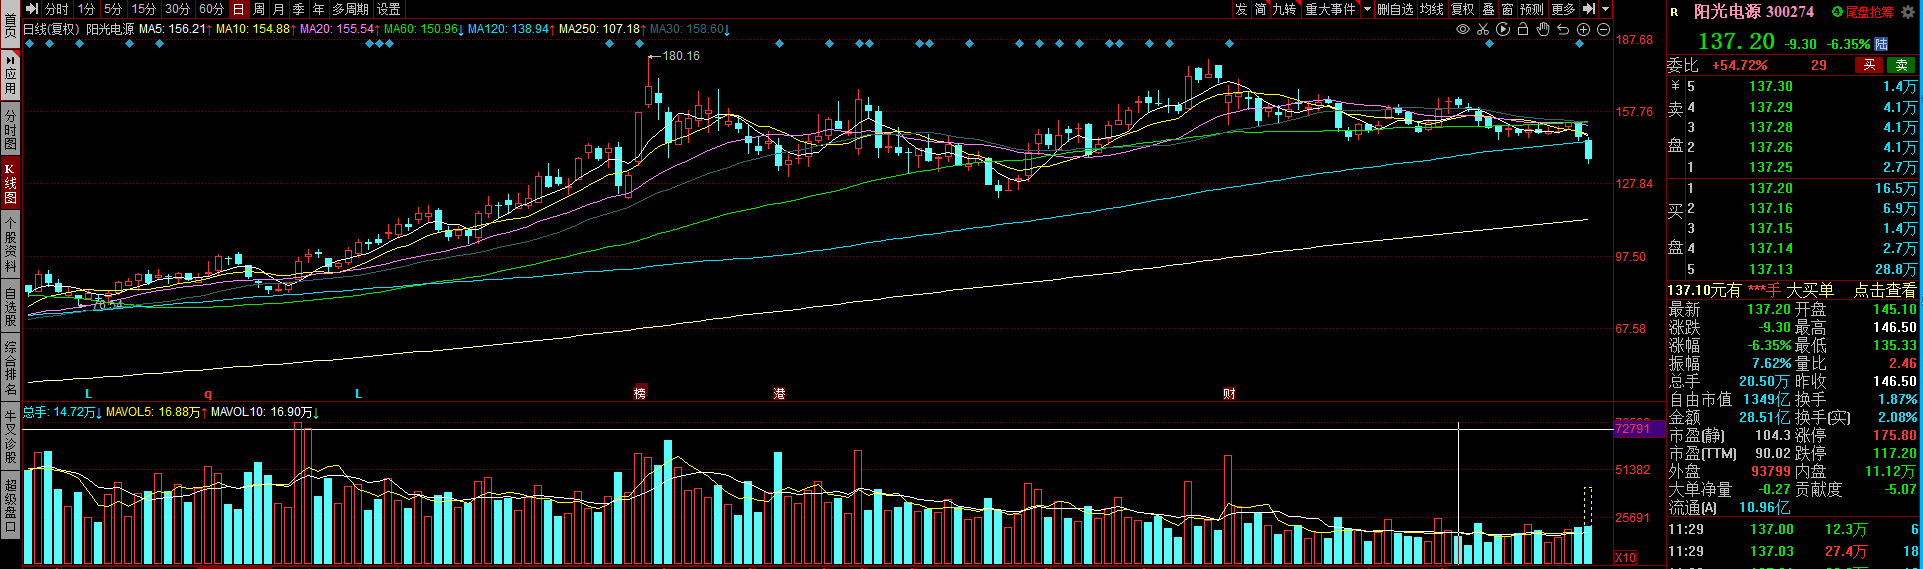Click the 日线(复权) chart label
The height and width of the screenshot is (569, 1923).
pyautogui.click(x=51, y=29)
